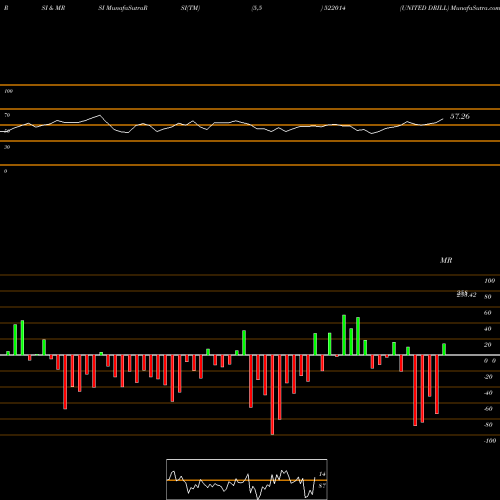
Task: Click the RSI 100 level label
Action: pos(8,91)
